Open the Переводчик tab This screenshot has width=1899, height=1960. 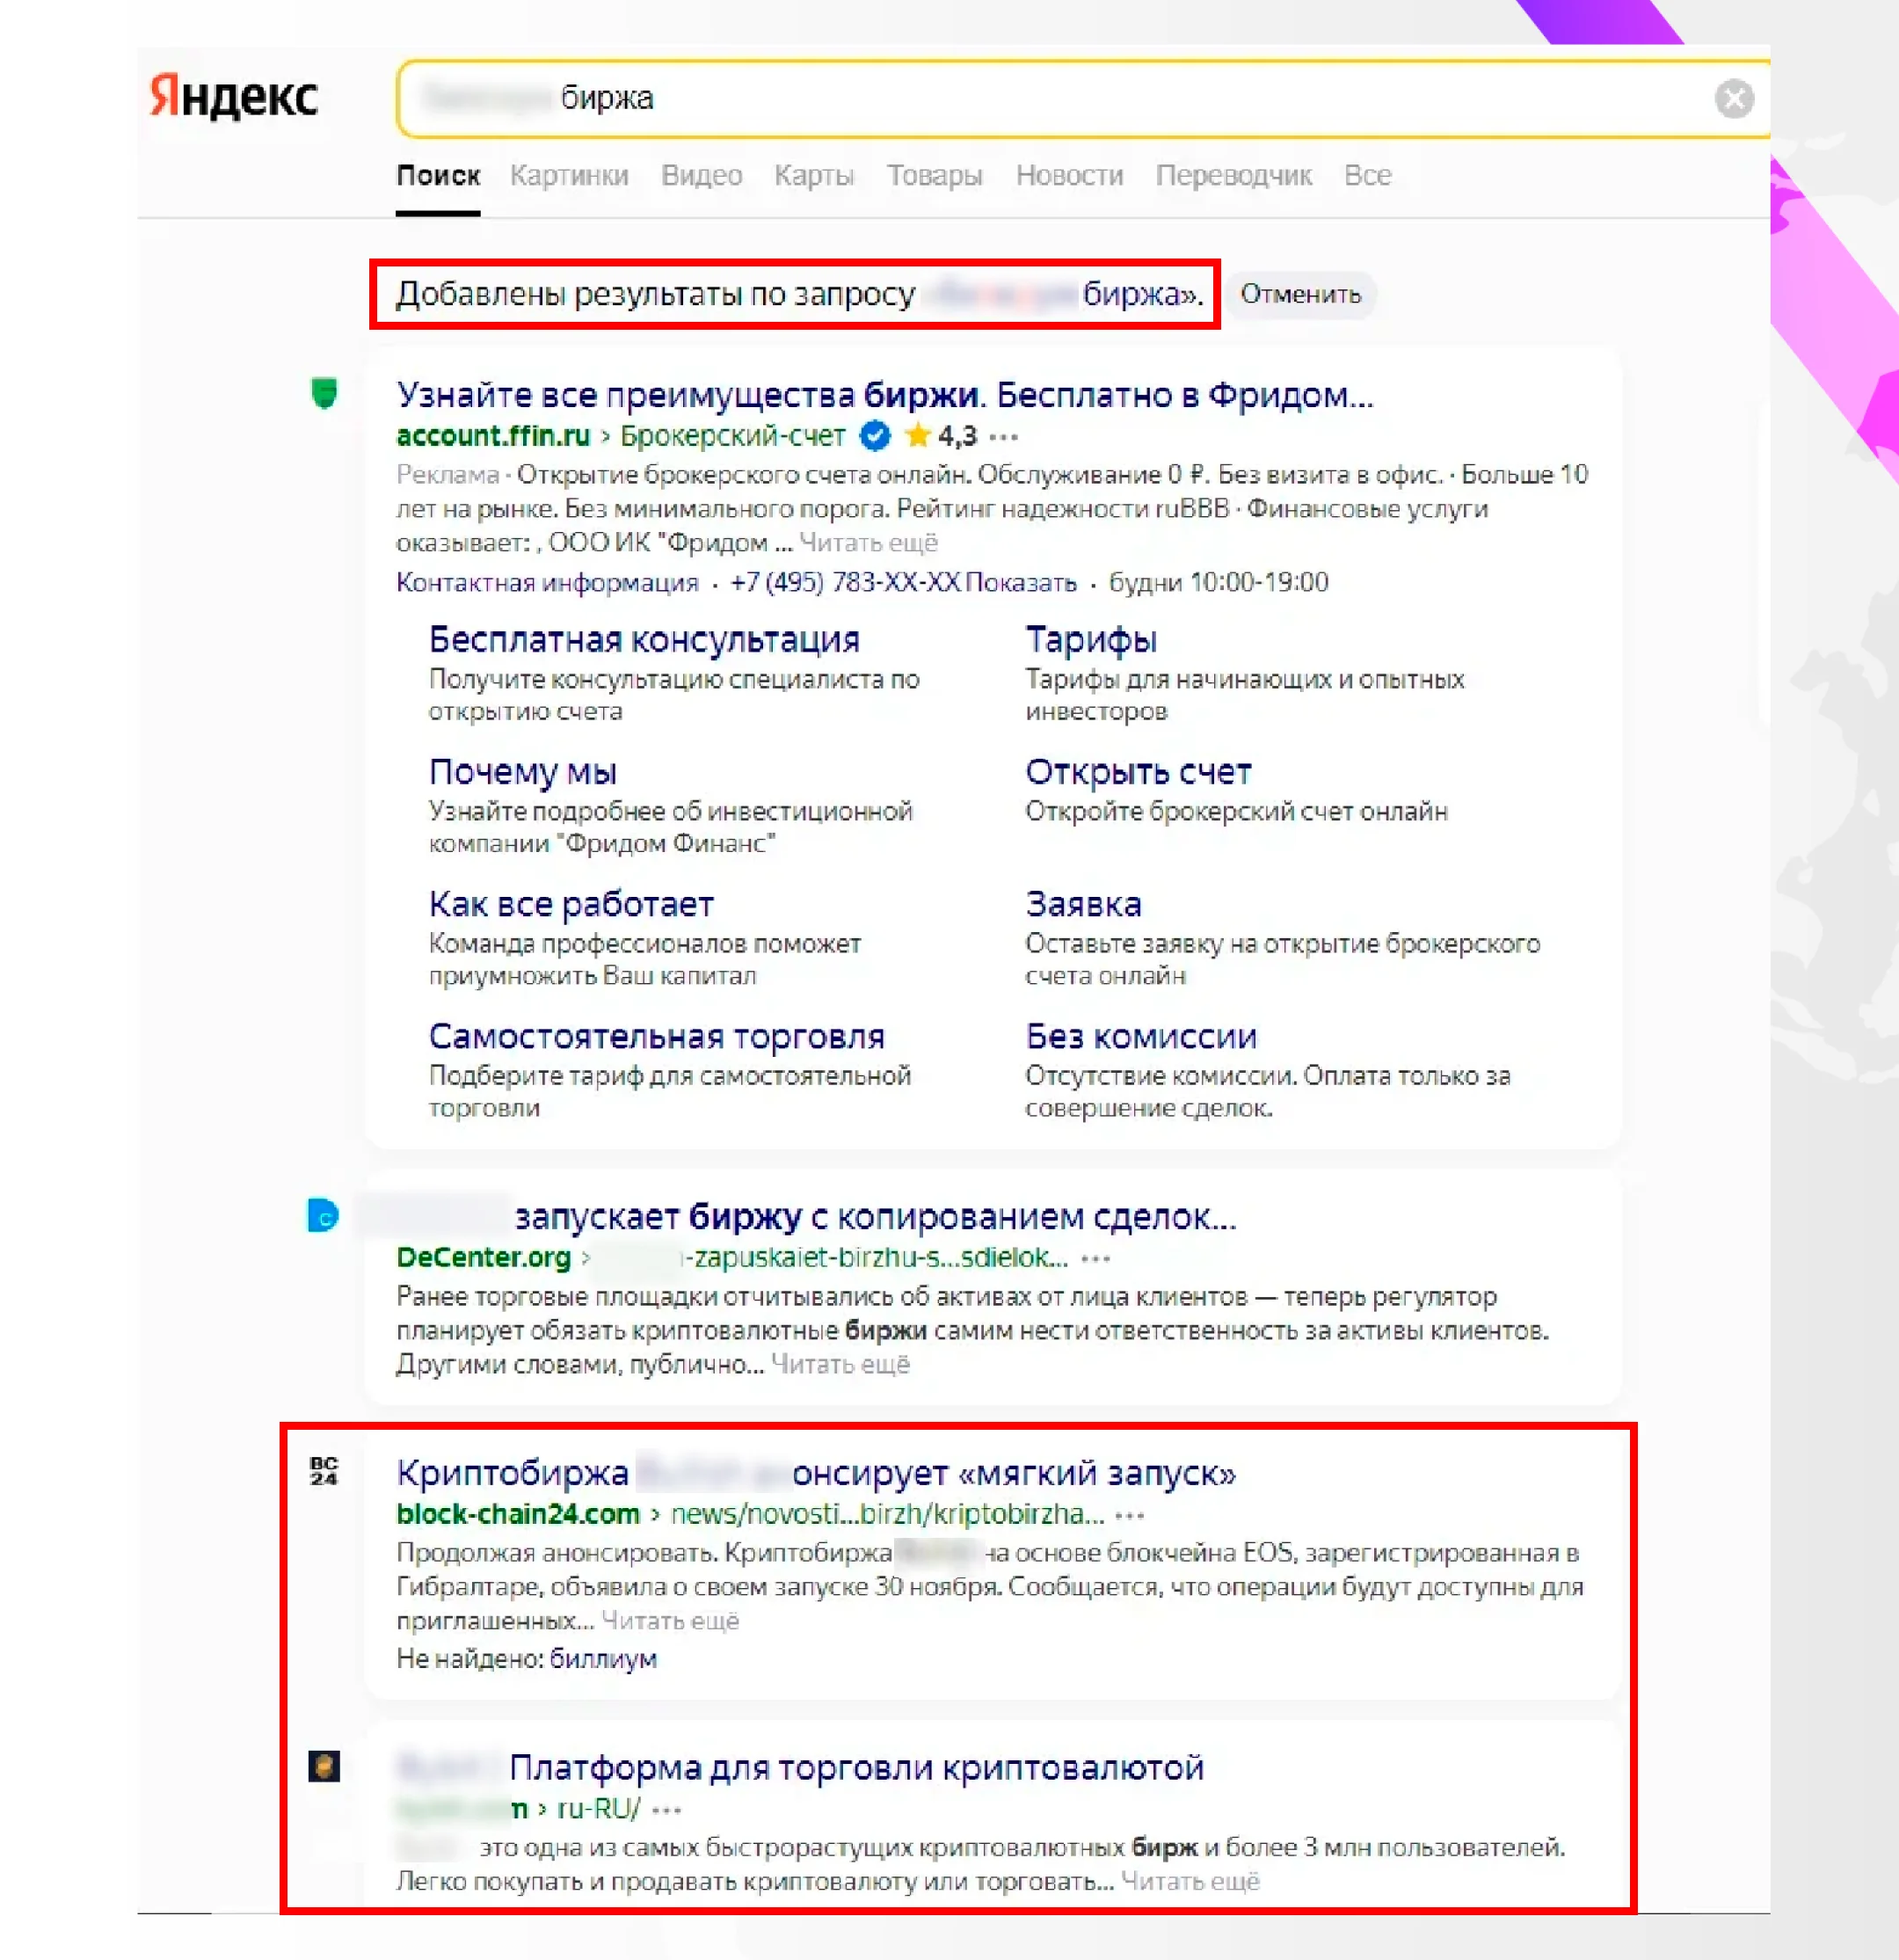click(1233, 175)
